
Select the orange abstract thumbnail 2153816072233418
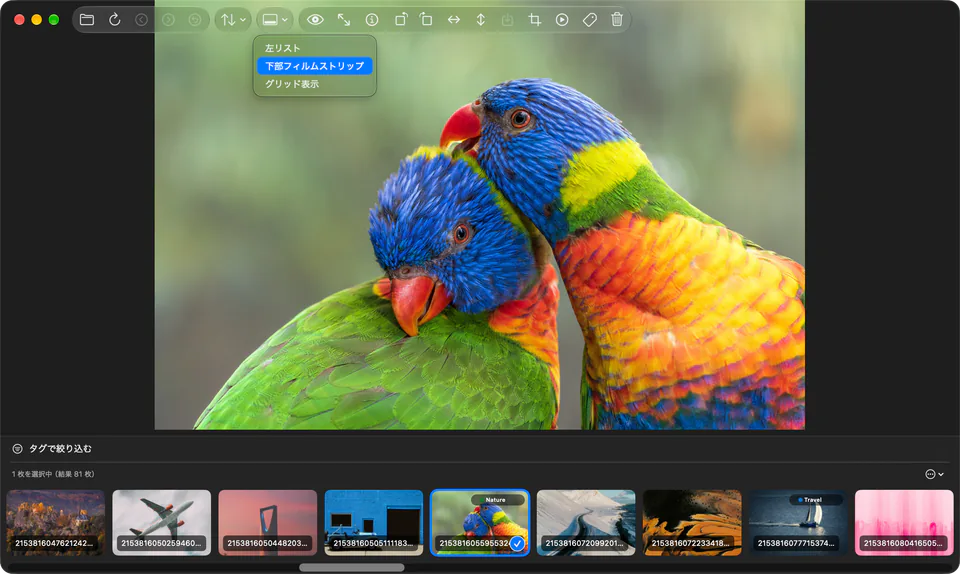point(692,523)
